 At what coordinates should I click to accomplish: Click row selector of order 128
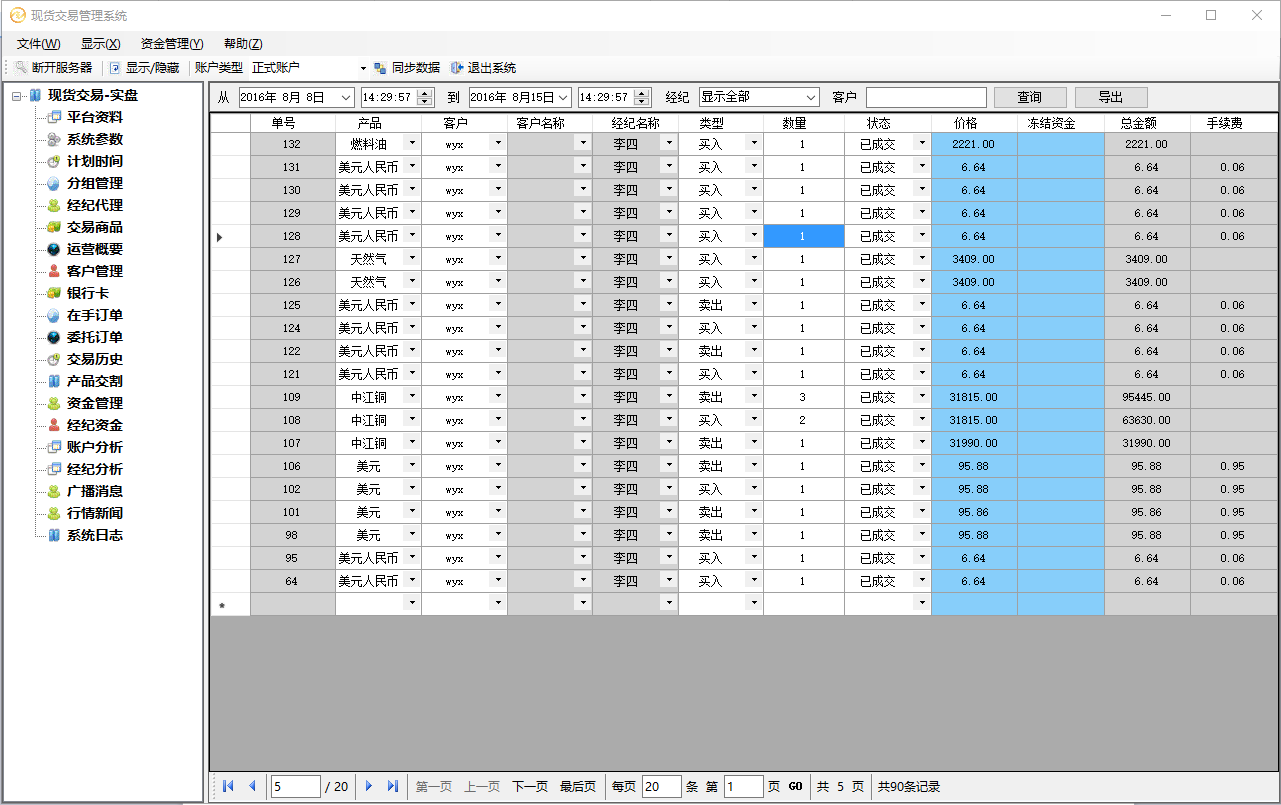pyautogui.click(x=230, y=236)
